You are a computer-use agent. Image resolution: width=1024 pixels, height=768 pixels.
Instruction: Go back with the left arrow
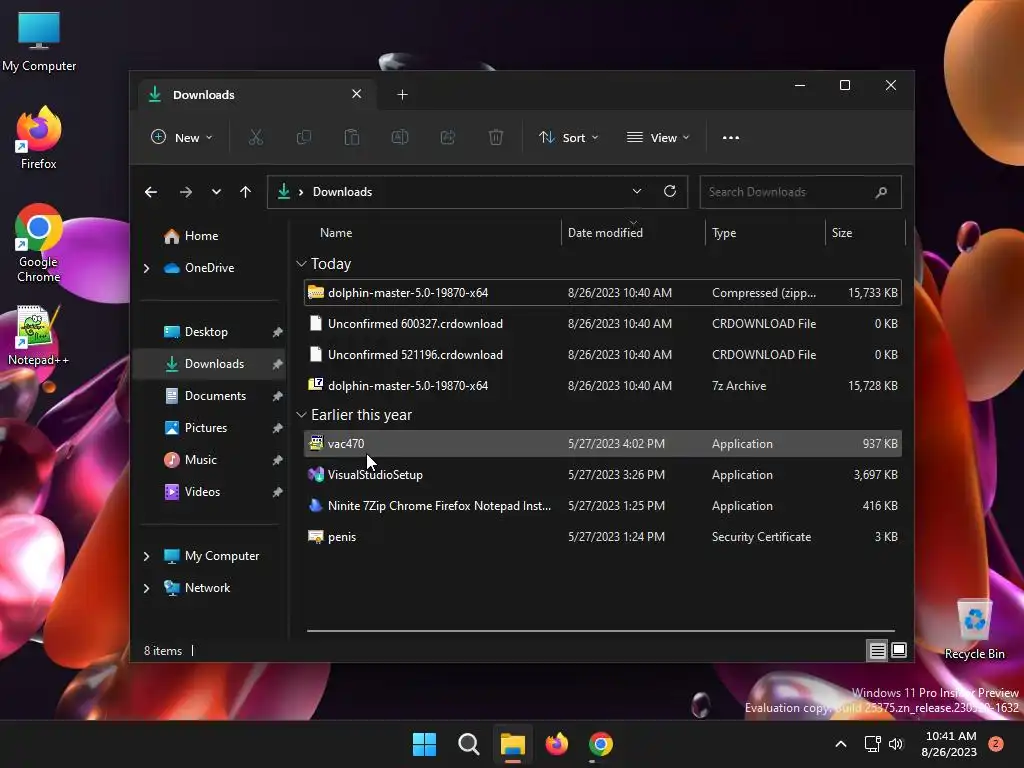(x=151, y=192)
